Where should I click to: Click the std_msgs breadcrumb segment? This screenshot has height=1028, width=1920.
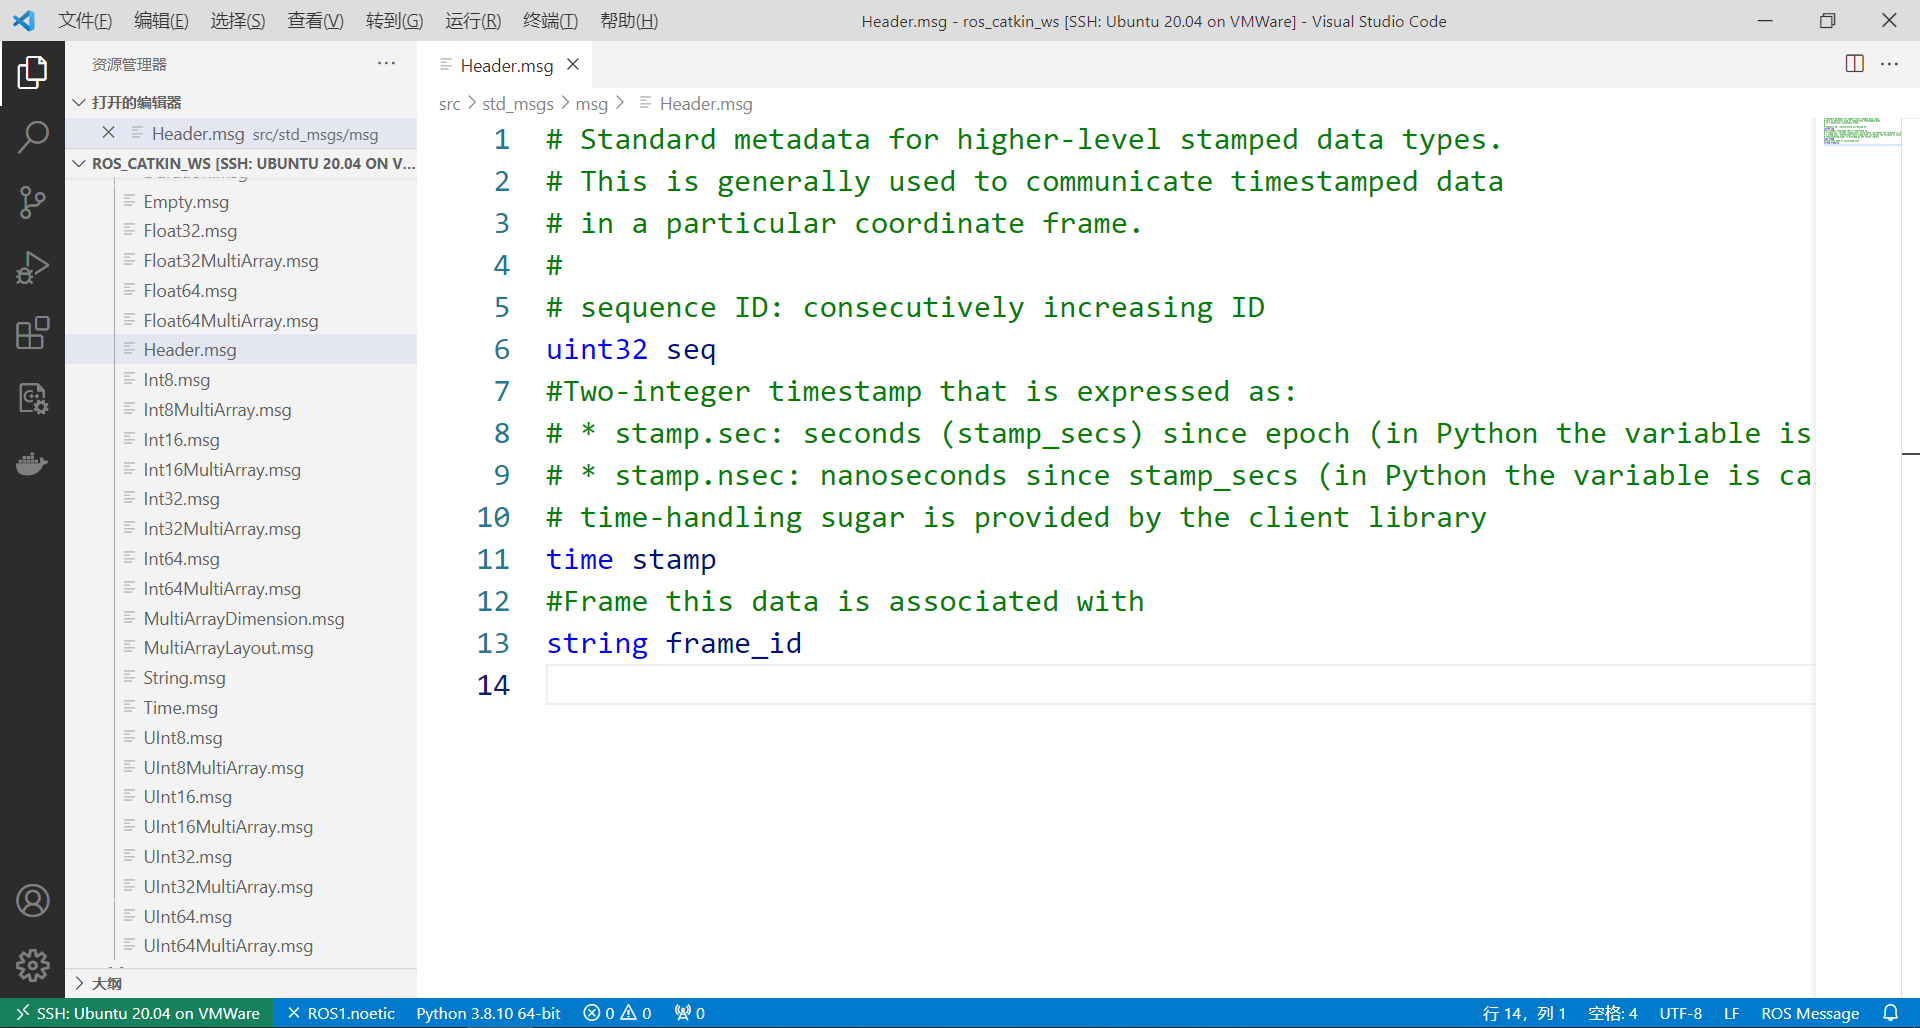tap(517, 104)
